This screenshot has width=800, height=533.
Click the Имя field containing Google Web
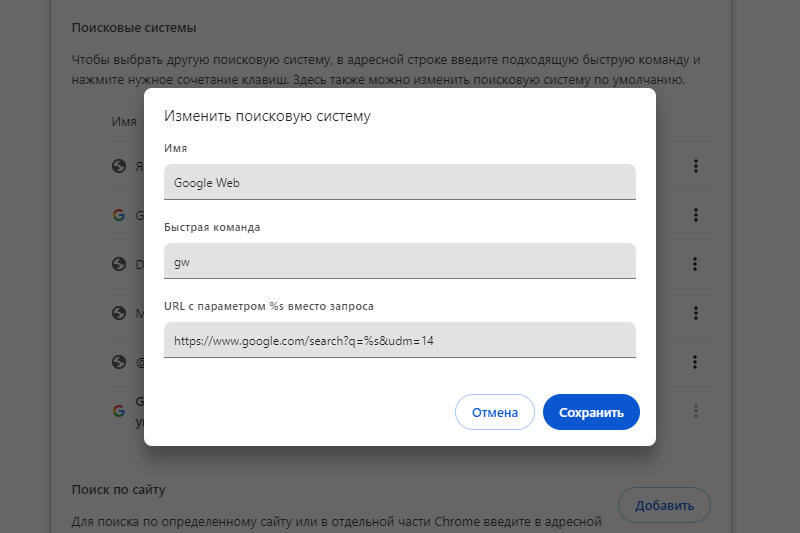(400, 183)
